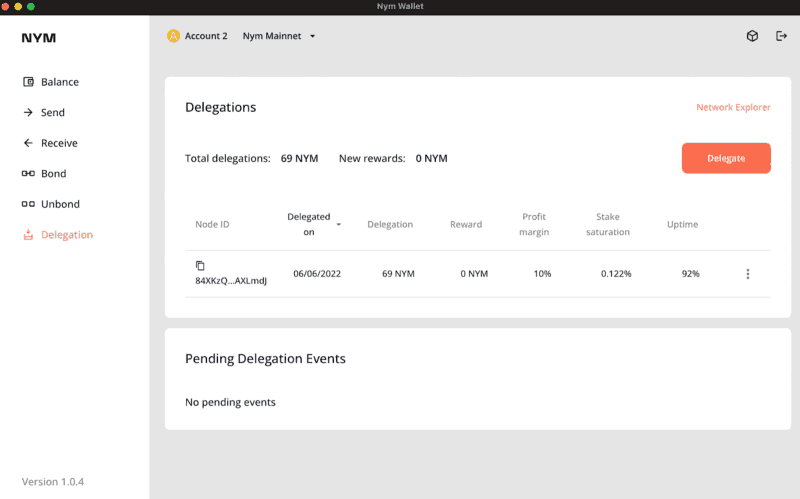This screenshot has width=800, height=499.
Task: Go to the Send menu item
Action: (53, 113)
